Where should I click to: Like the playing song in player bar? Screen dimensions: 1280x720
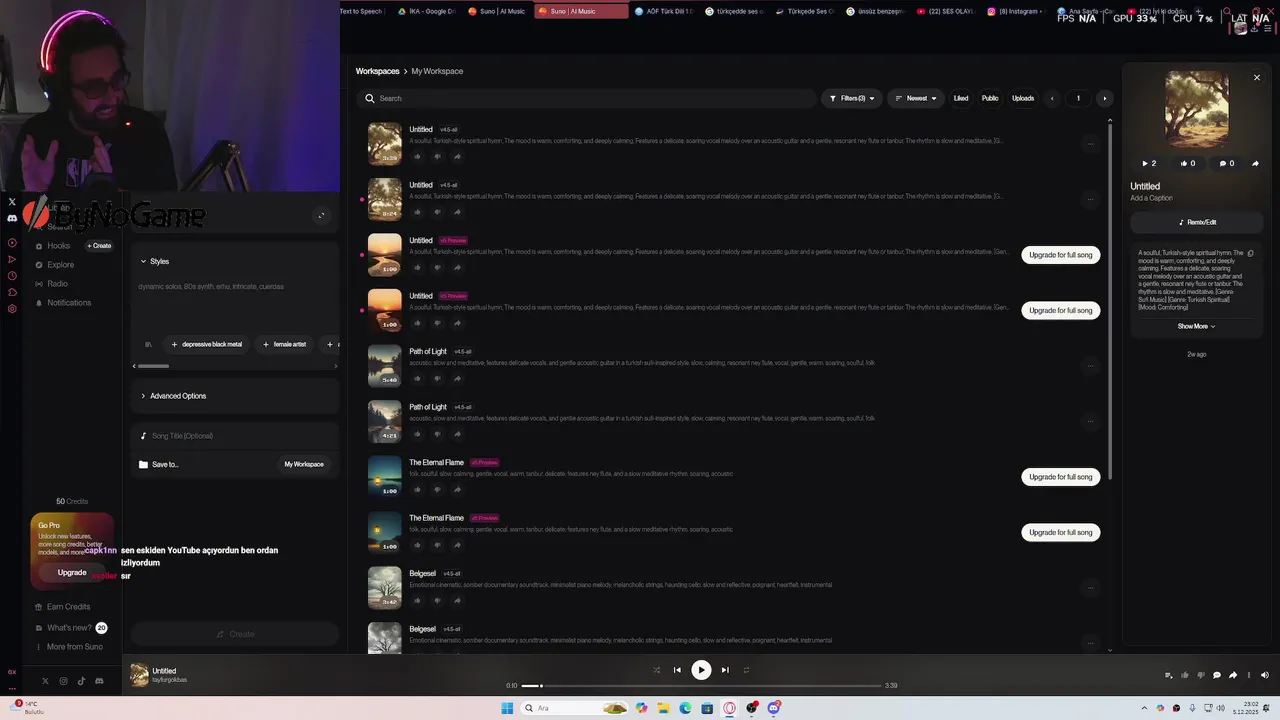tap(1185, 675)
